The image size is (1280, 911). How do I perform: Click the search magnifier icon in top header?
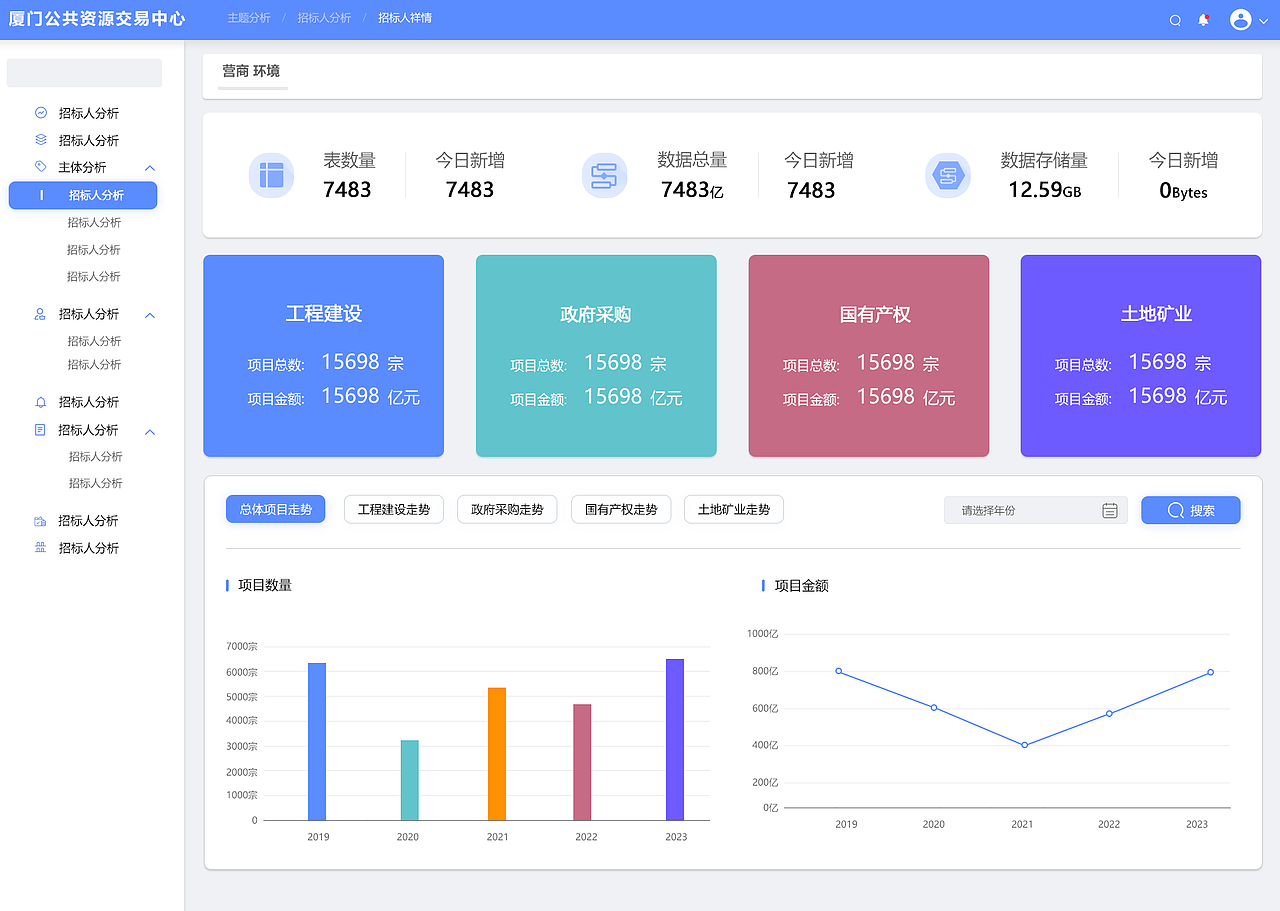pyautogui.click(x=1175, y=20)
